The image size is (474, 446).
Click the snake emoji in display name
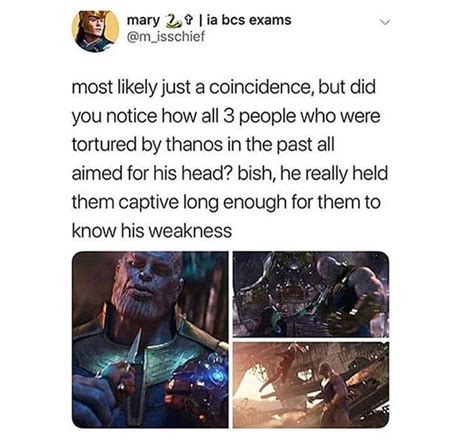click(171, 20)
